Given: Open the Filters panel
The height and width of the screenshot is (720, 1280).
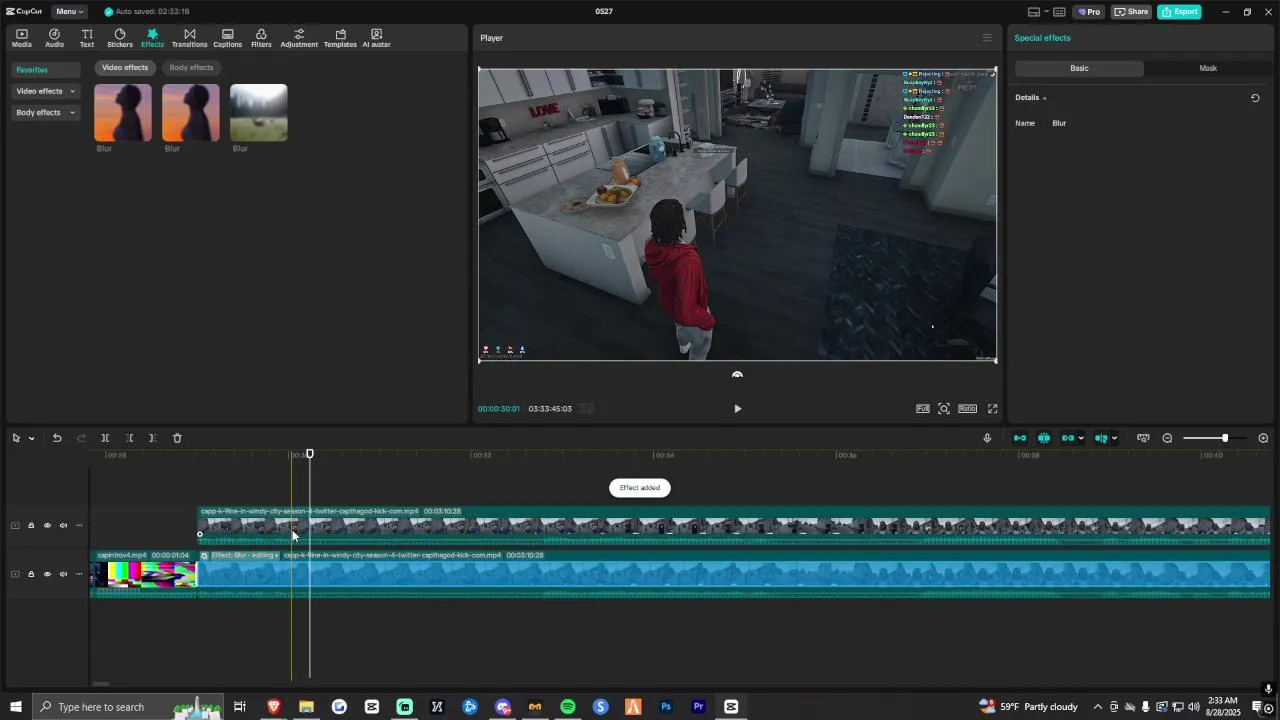Looking at the screenshot, I should (x=261, y=38).
